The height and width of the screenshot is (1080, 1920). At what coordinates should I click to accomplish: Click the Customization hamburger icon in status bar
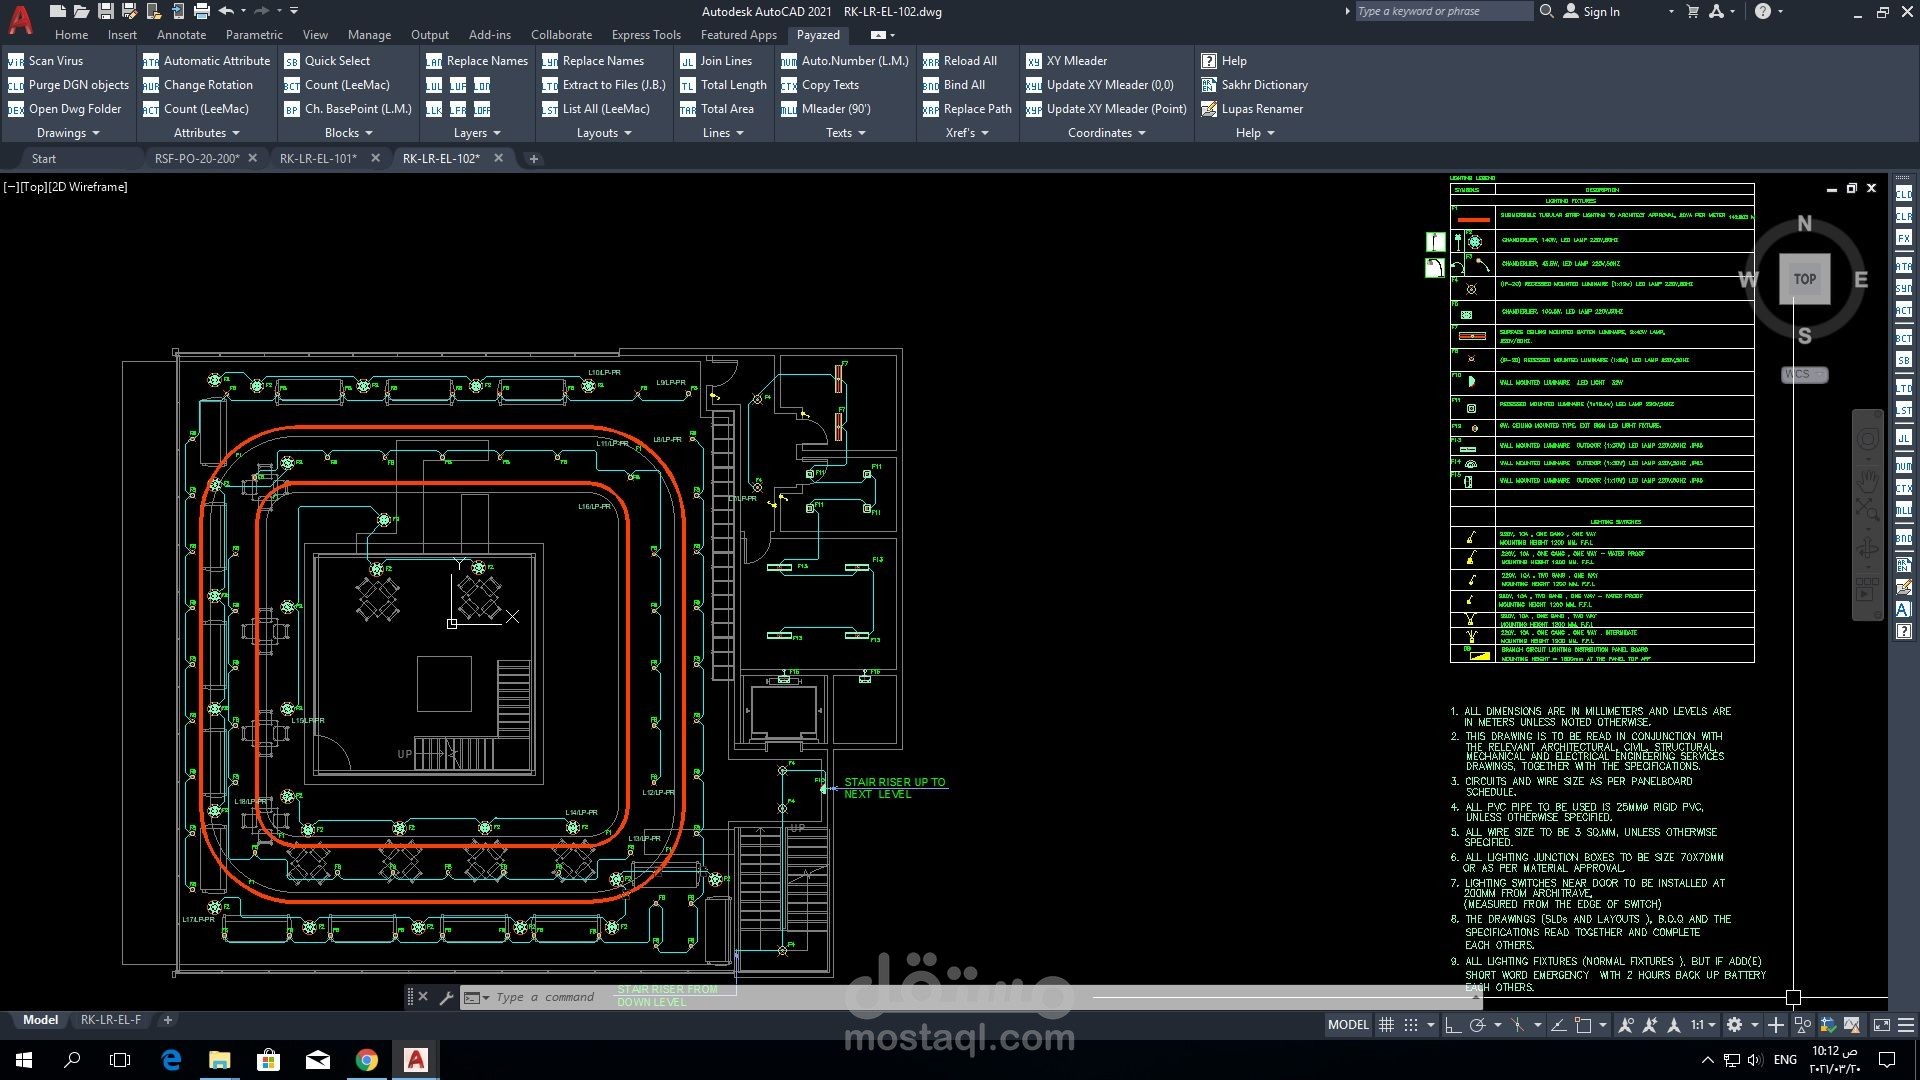pos(1906,1025)
